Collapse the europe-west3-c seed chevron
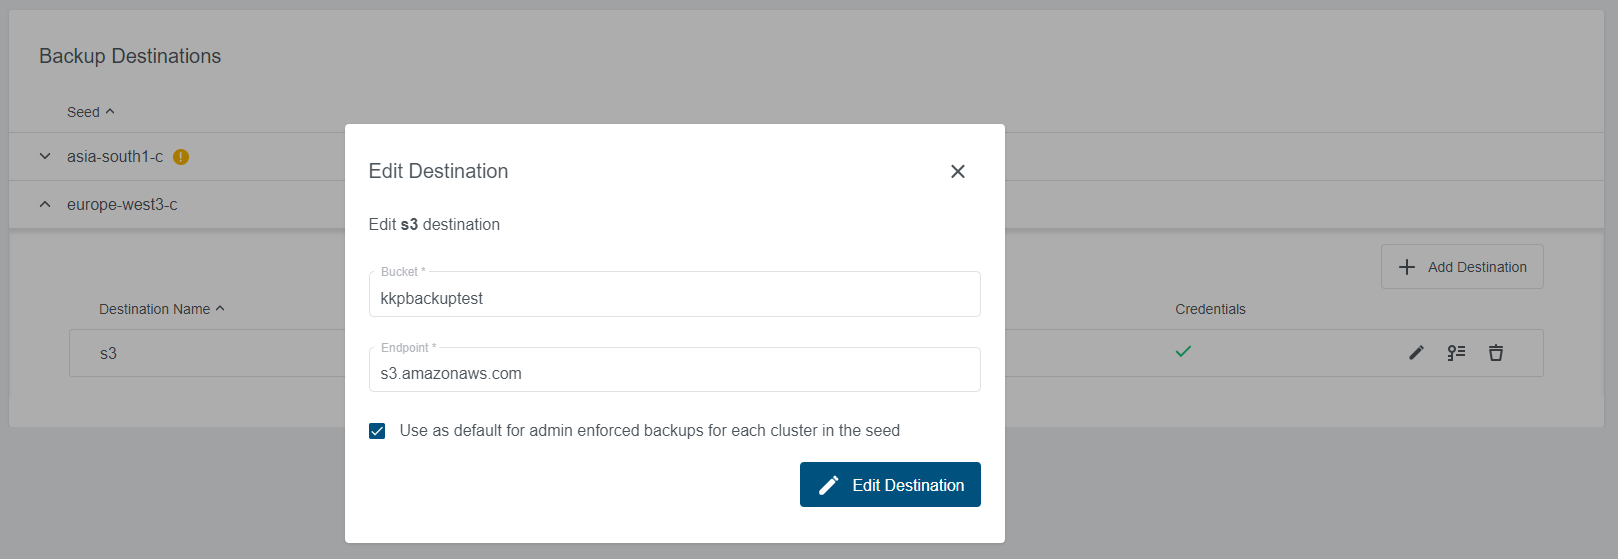This screenshot has height=559, width=1618. coord(45,204)
